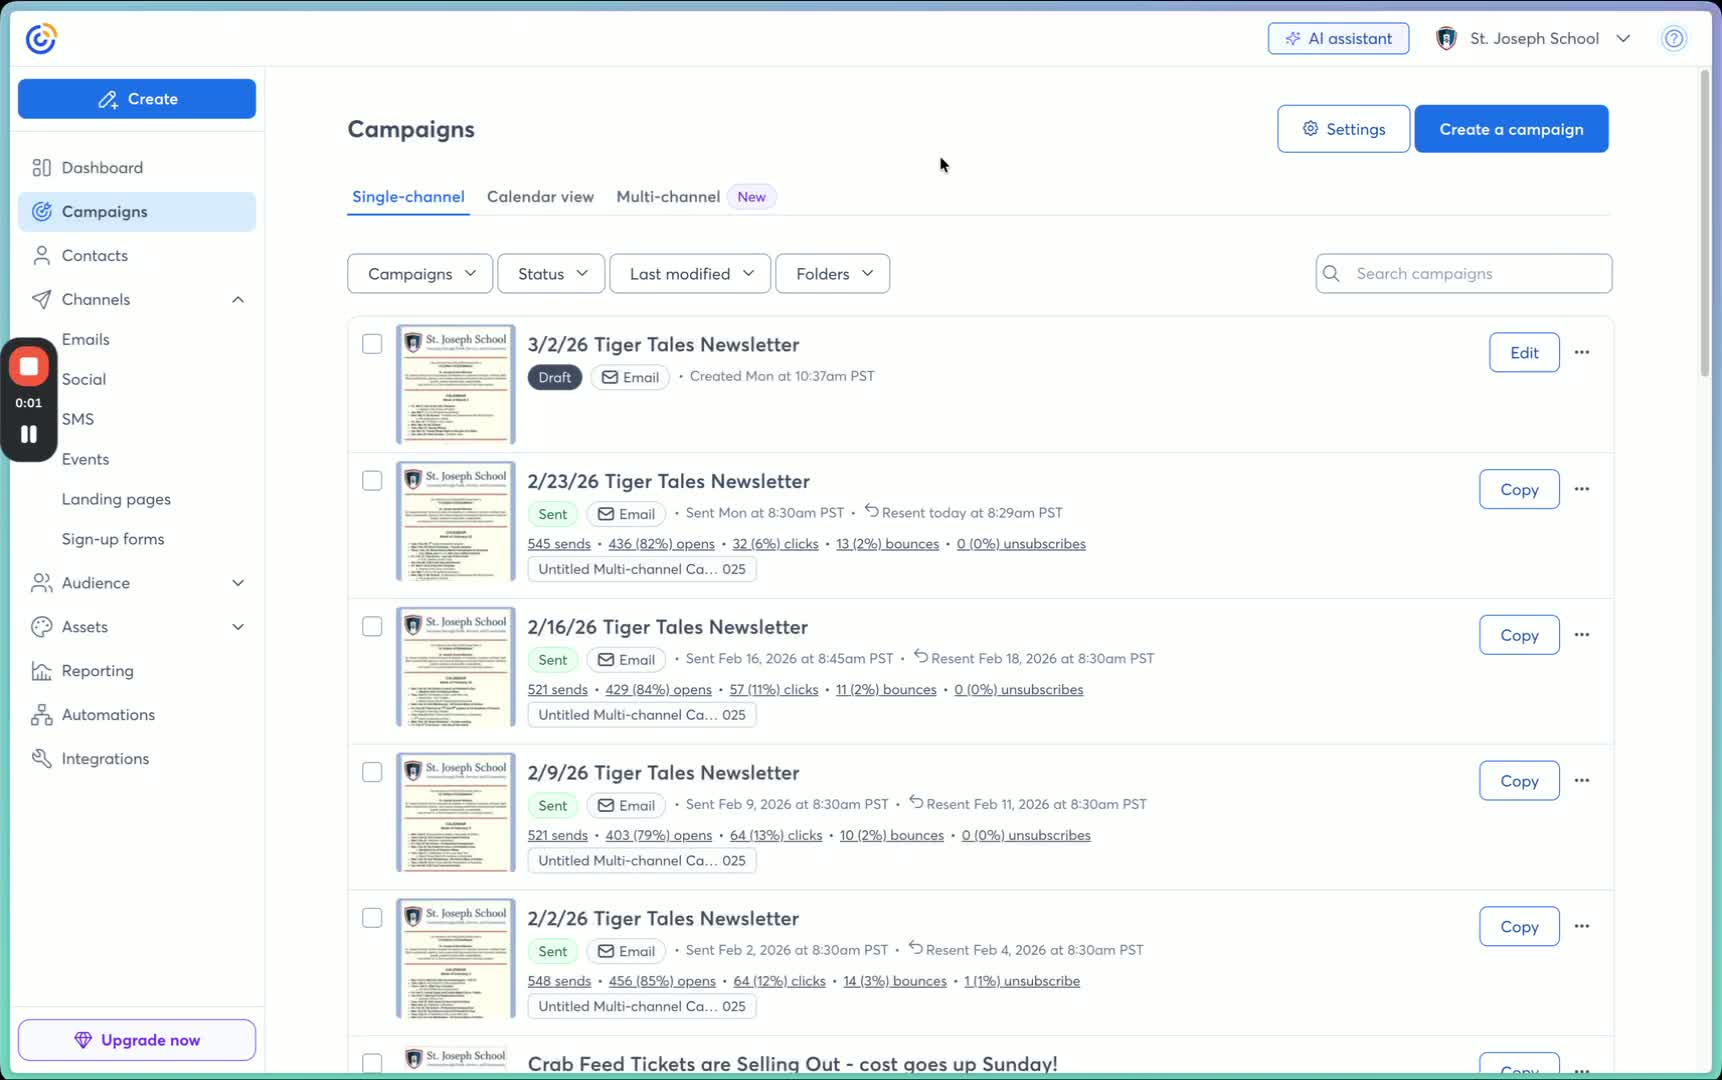The height and width of the screenshot is (1080, 1722).
Task: Select the 2/16/26 Tiger Tales Newsletter checkbox
Action: point(372,627)
